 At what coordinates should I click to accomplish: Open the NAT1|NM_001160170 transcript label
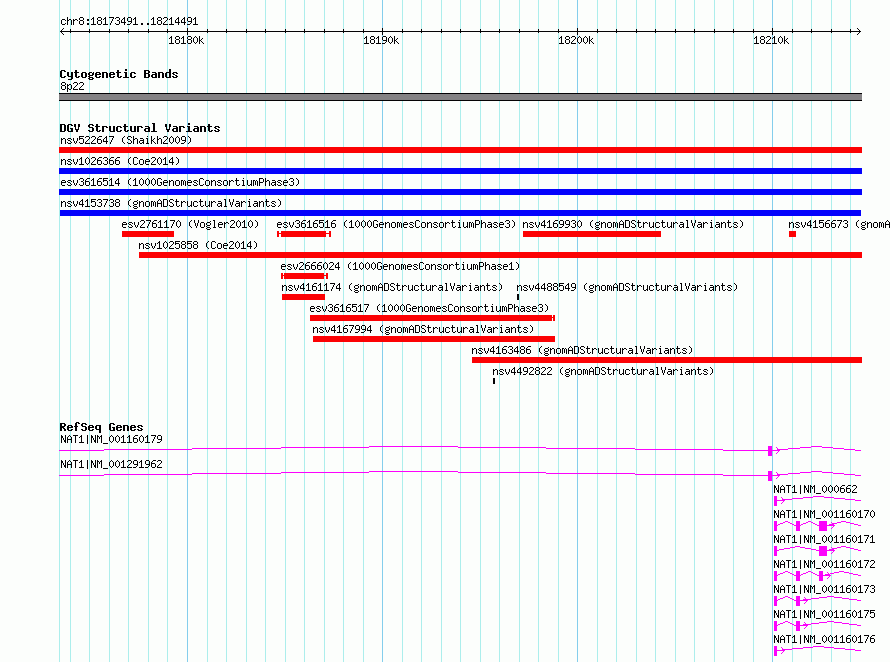coord(824,514)
